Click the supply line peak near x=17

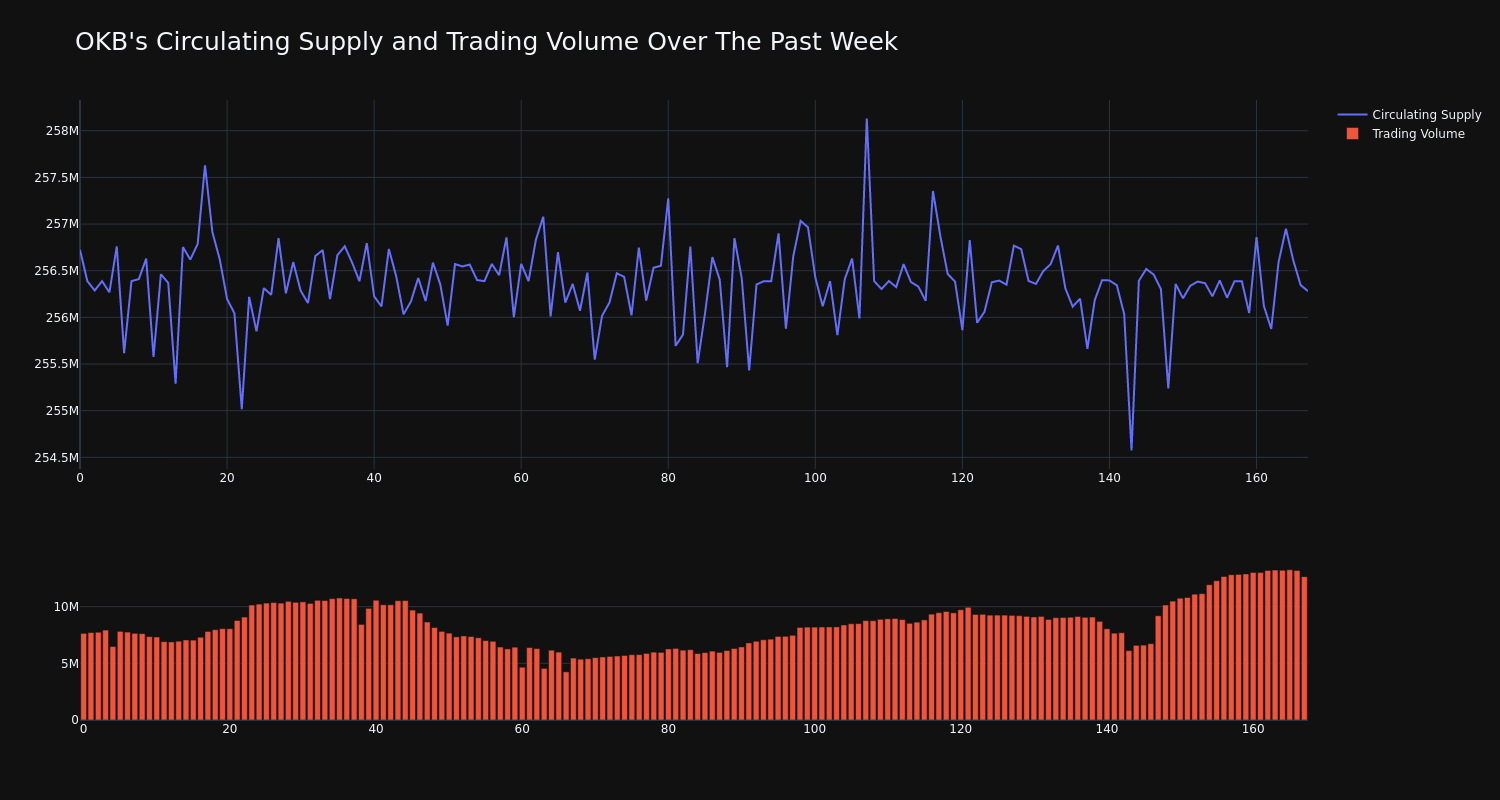205,166
